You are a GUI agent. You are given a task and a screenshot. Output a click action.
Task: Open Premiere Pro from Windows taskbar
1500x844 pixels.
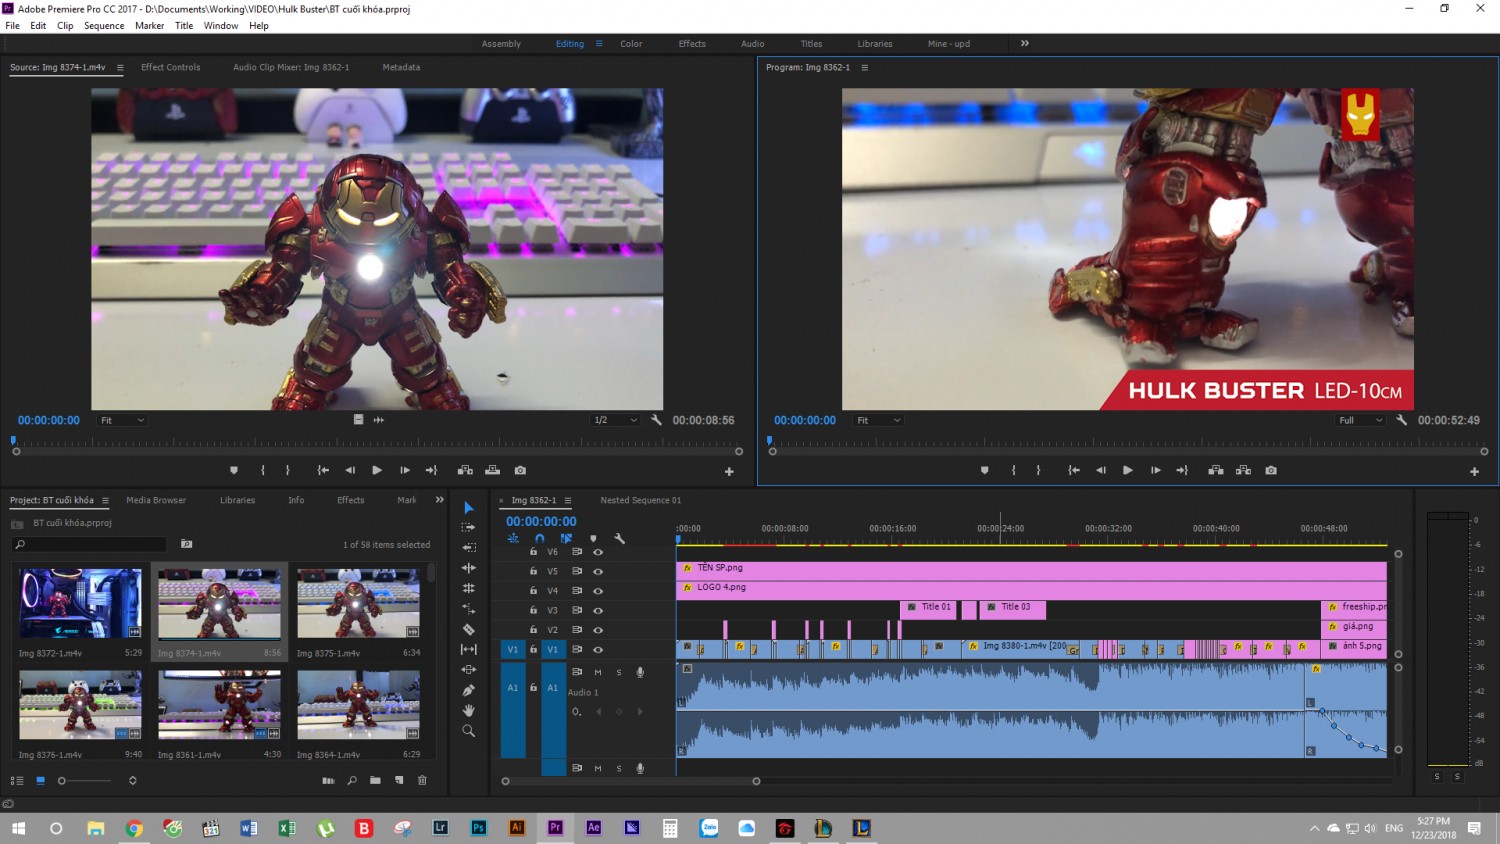(x=555, y=828)
